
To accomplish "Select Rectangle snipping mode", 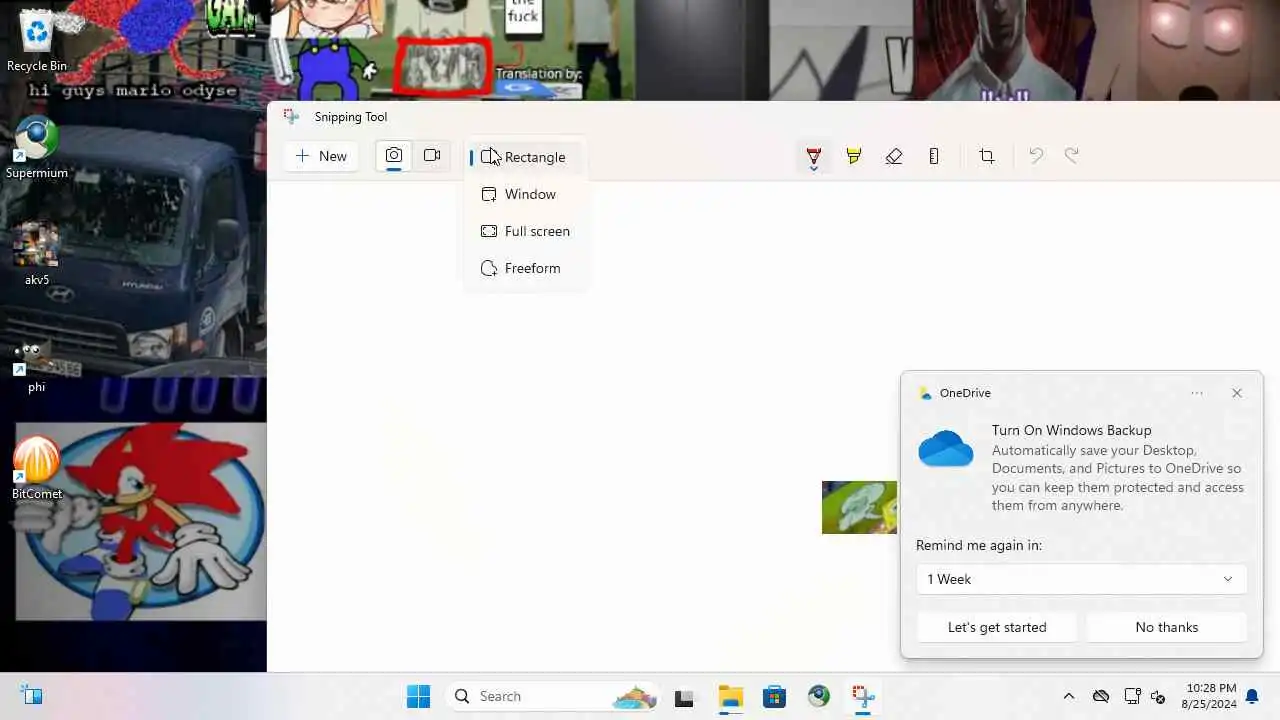I will (x=525, y=157).
